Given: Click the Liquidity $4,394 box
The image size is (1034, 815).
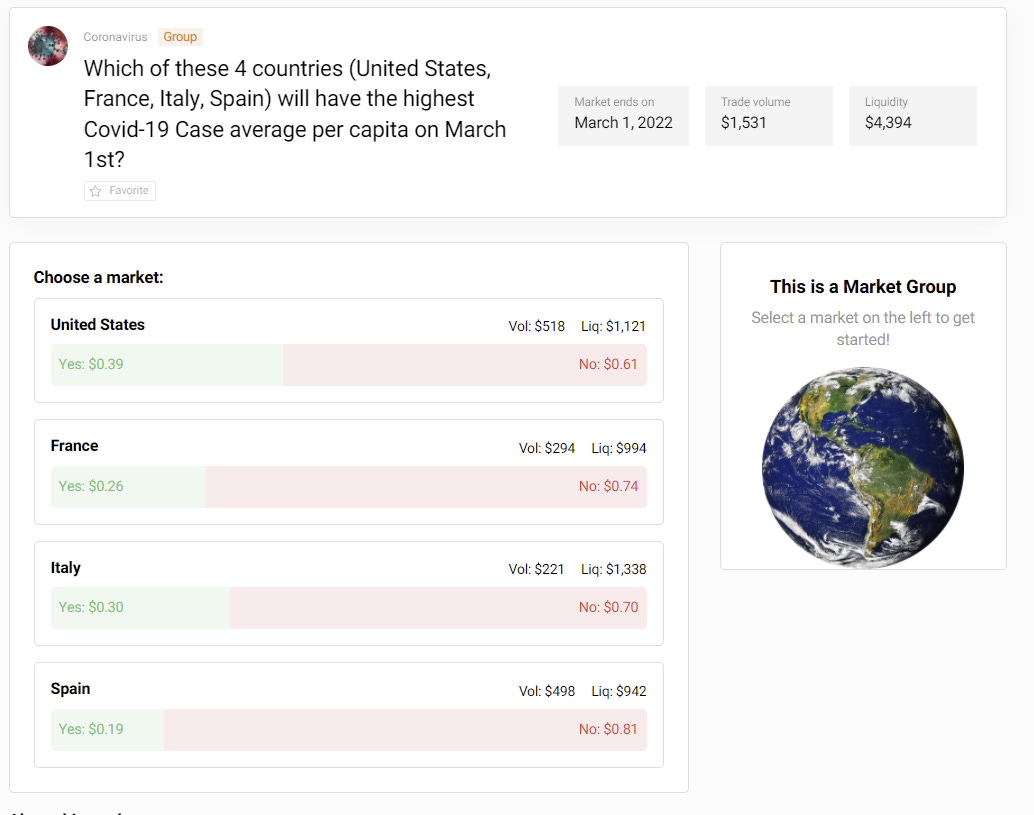Looking at the screenshot, I should pyautogui.click(x=912, y=115).
